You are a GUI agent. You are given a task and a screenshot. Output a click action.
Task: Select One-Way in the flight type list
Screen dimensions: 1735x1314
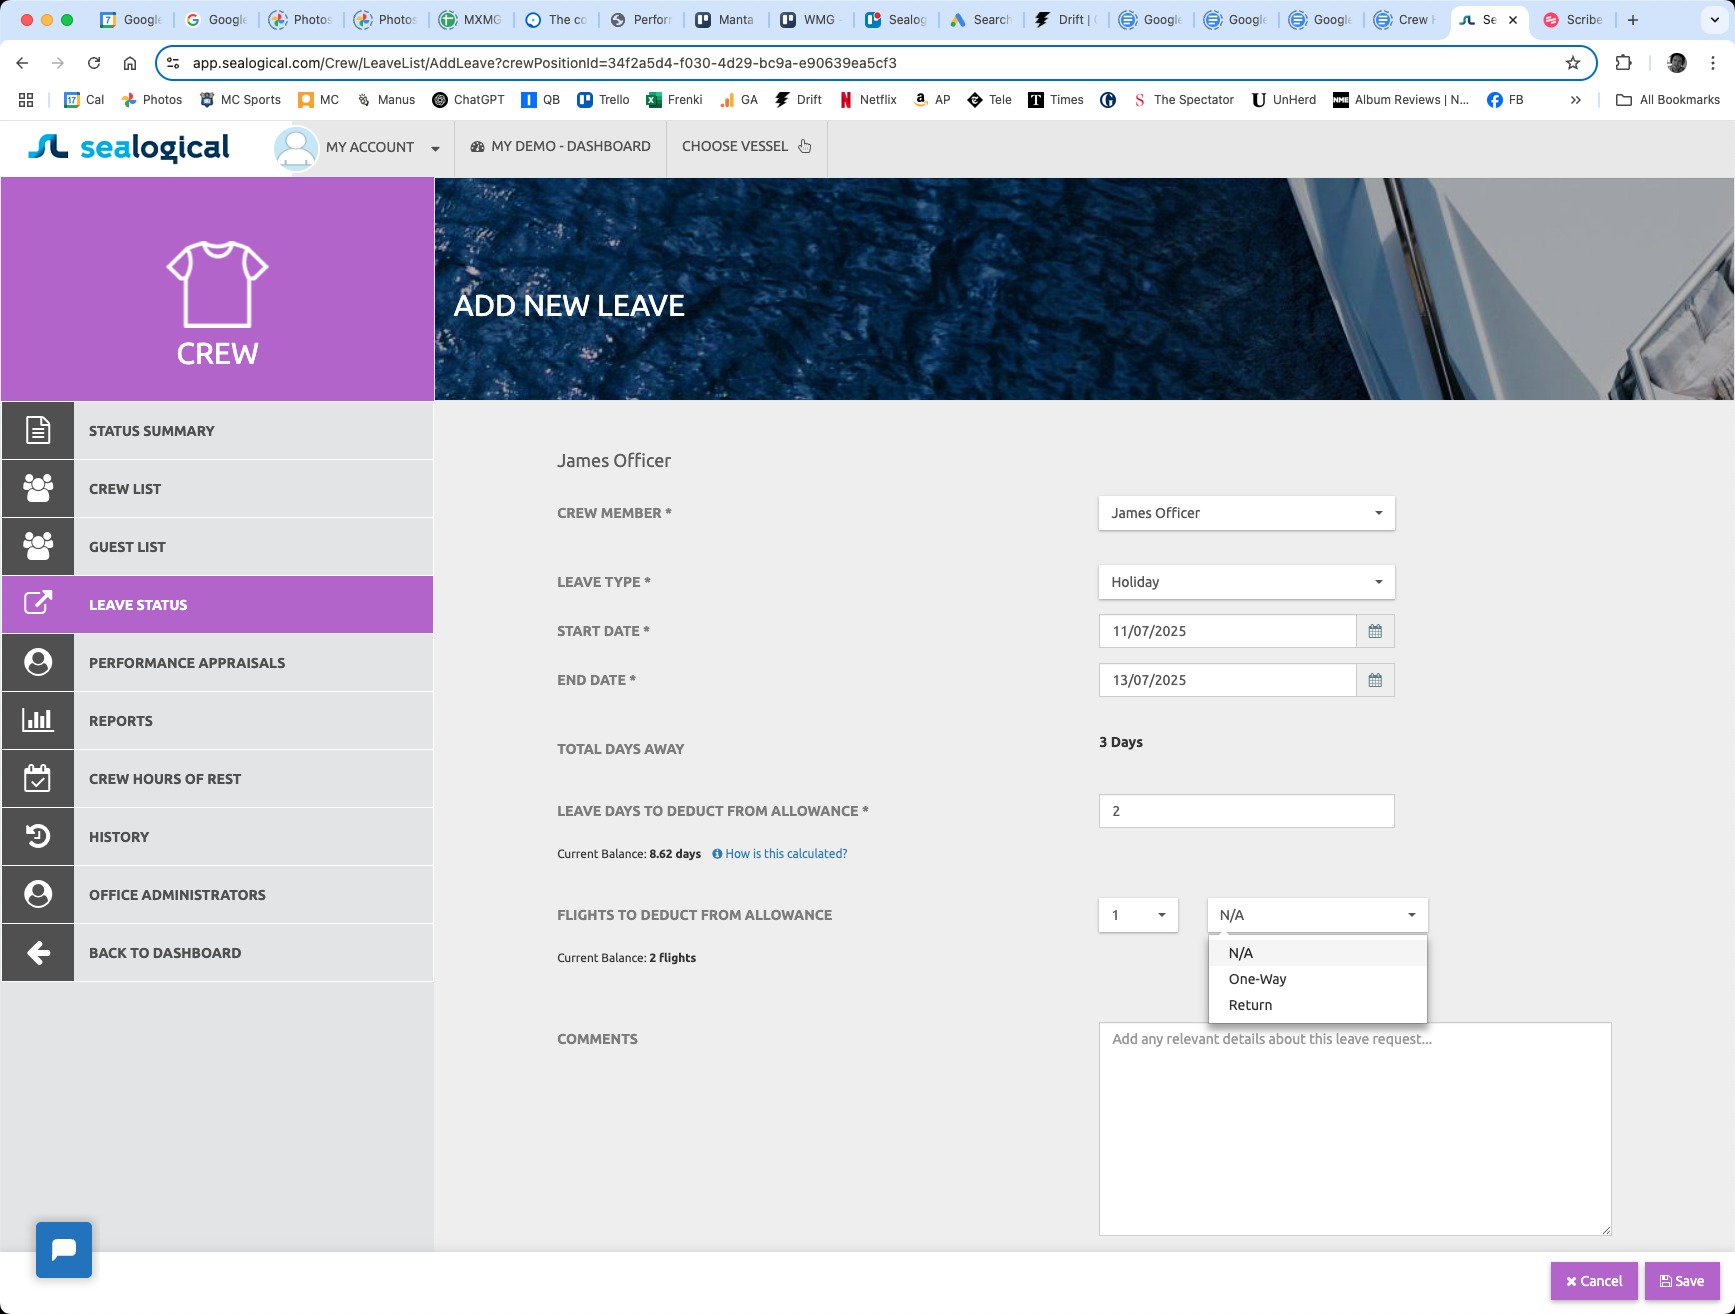(x=1317, y=979)
